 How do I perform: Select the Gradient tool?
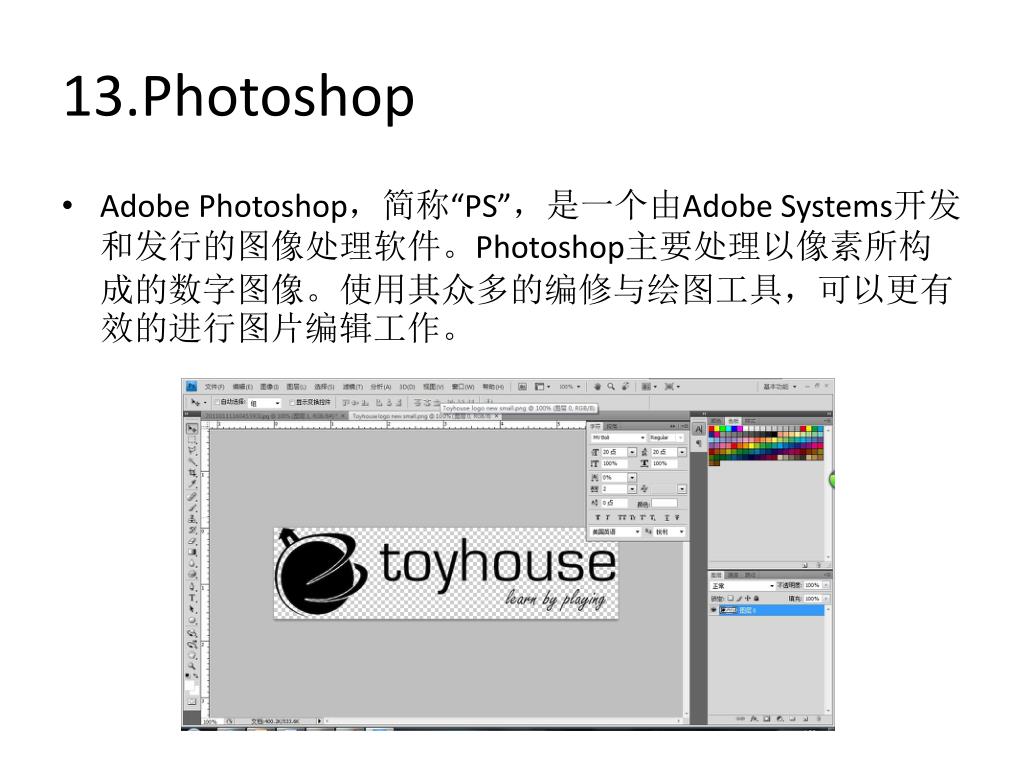(192, 552)
